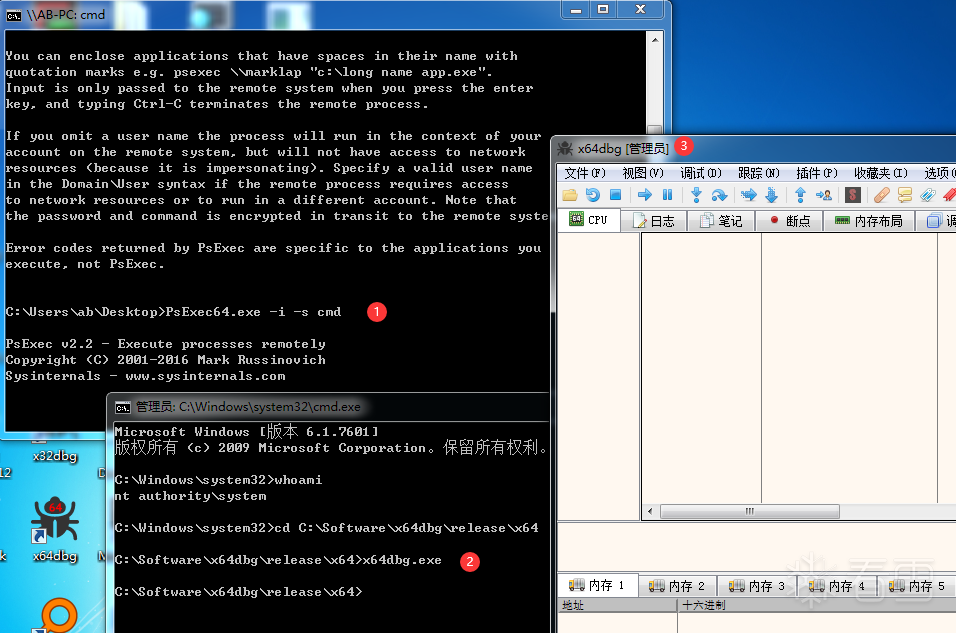The image size is (956, 633).
Task: Click the Trace Over dotted down-arrow icon
Action: click(x=772, y=195)
